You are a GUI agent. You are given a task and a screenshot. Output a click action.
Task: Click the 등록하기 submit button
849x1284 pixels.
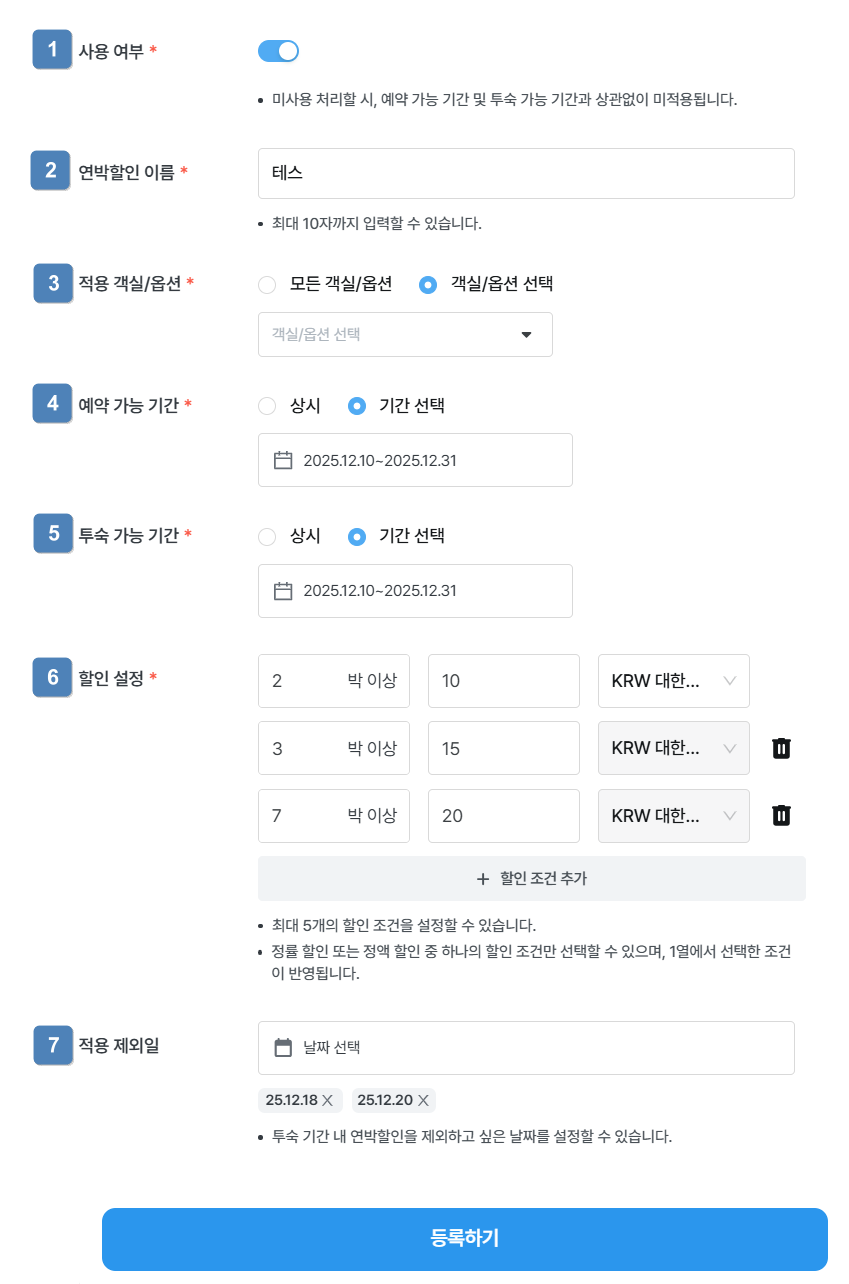click(464, 1239)
